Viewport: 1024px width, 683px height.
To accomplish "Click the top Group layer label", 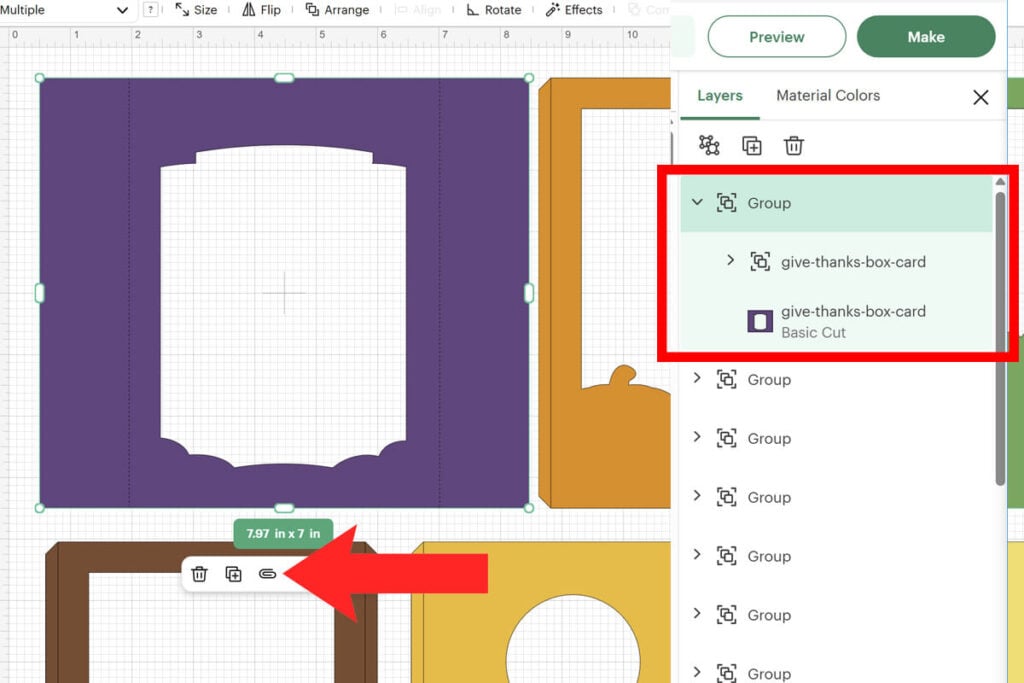I will (x=769, y=203).
